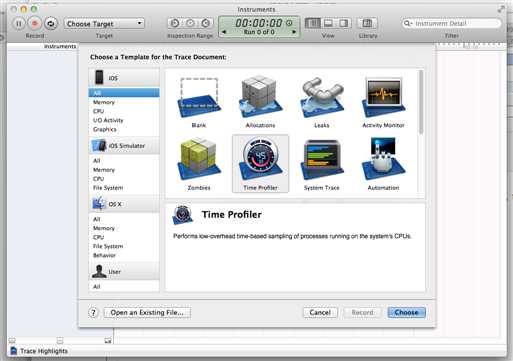
Task: Select the Time Profiler template
Action: [260, 164]
